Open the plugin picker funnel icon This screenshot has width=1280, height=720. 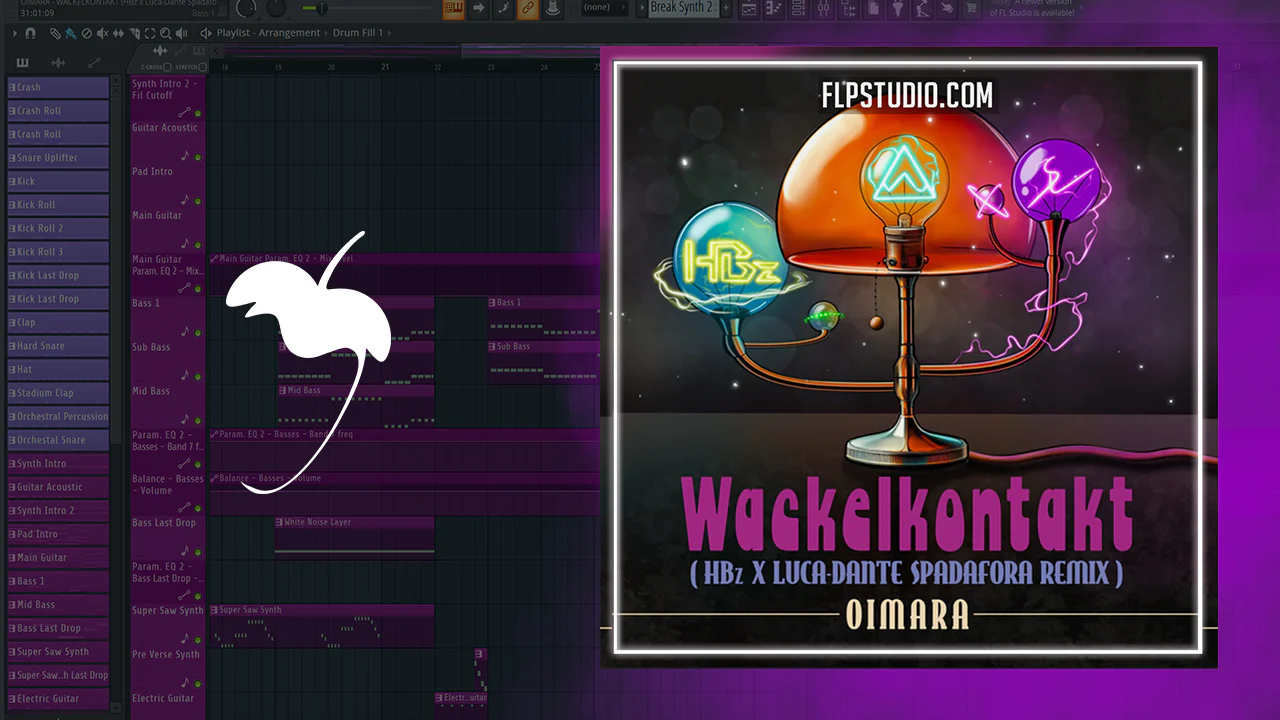pyautogui.click(x=897, y=9)
